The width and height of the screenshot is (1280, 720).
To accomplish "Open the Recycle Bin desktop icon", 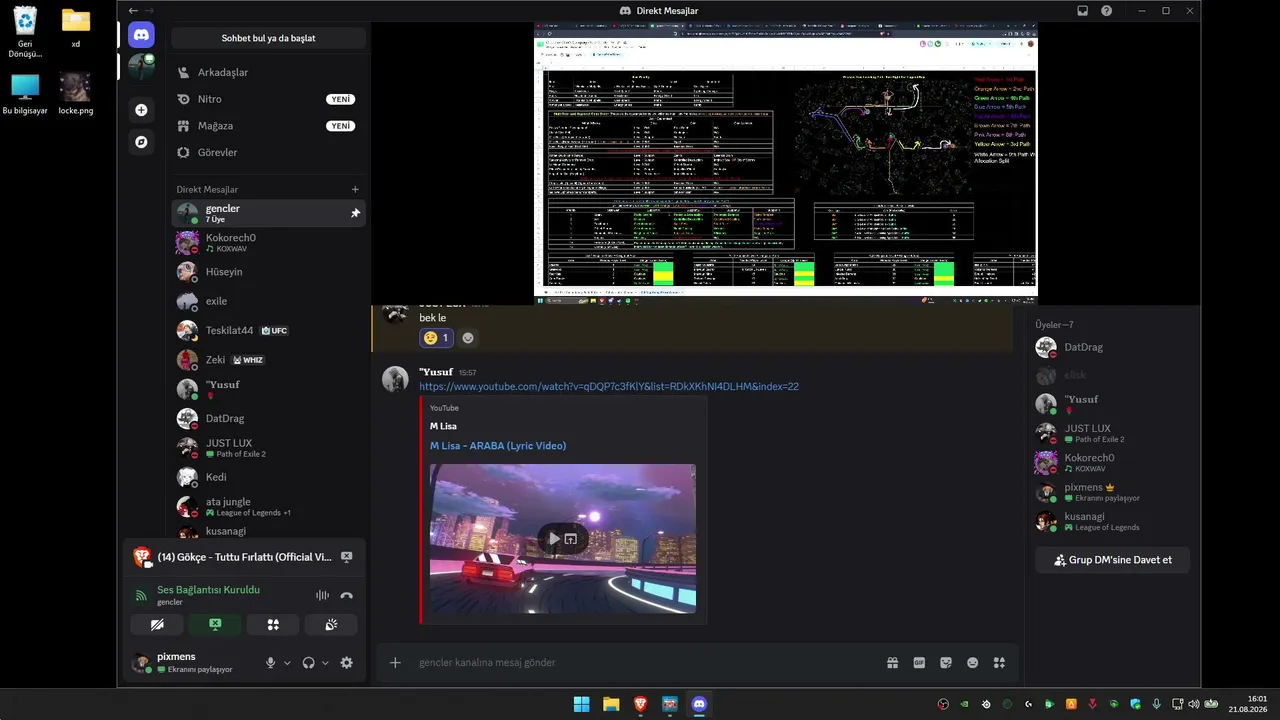I will coord(25,33).
